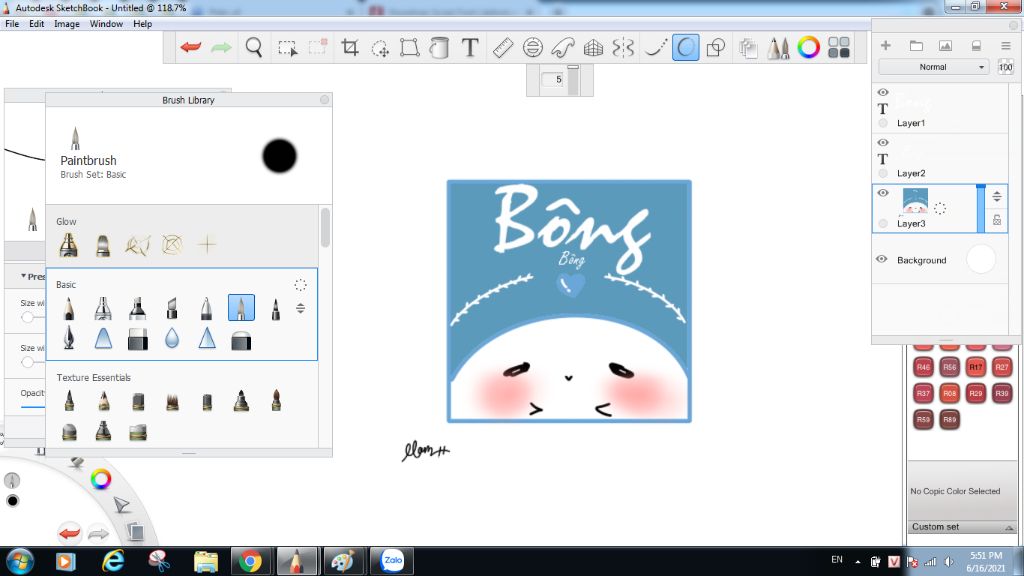Select the Pencil brush in Basic set

(x=69, y=308)
